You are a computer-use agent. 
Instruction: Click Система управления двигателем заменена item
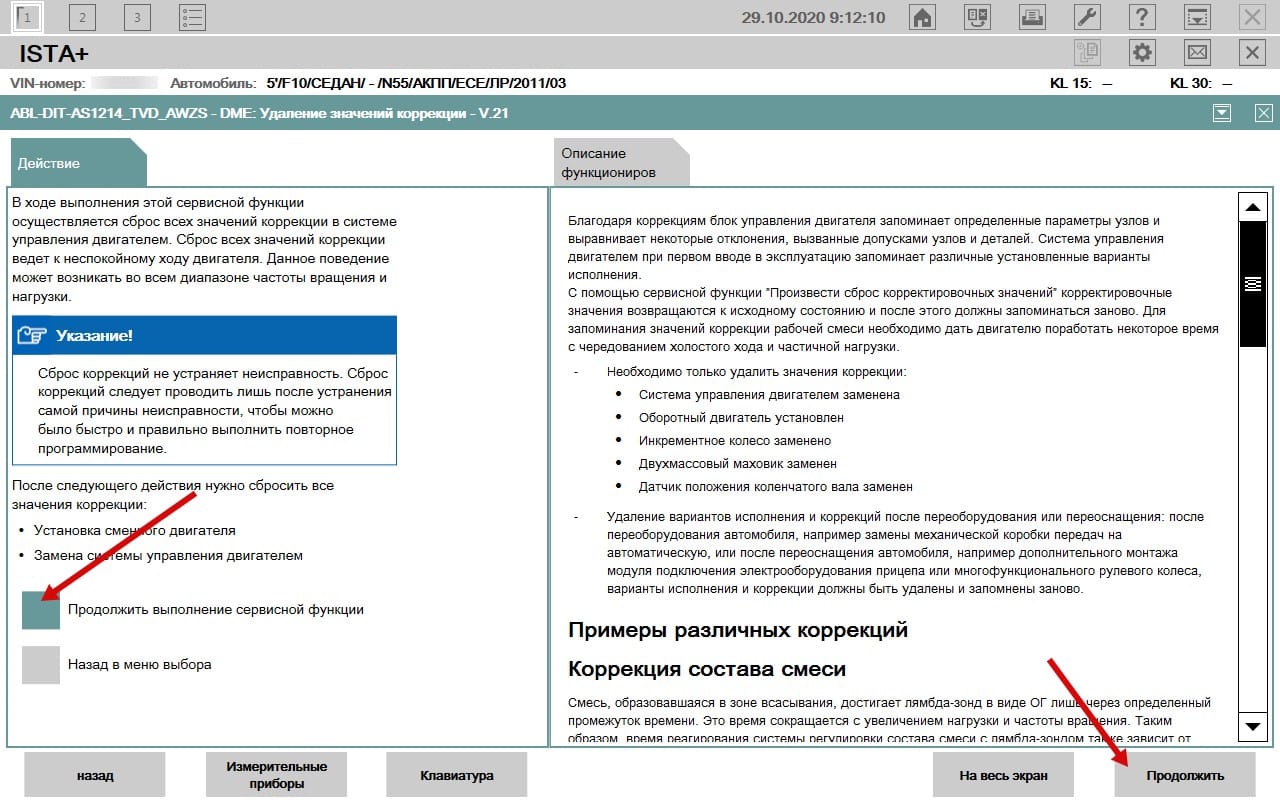point(769,394)
